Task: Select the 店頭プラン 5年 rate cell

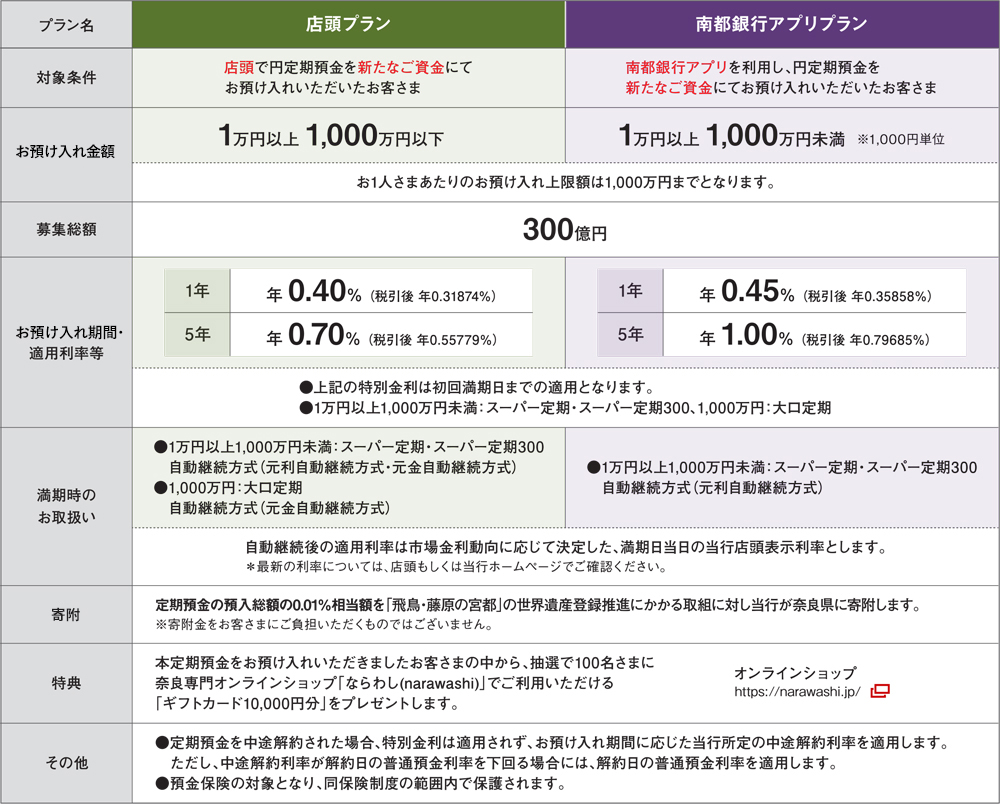Action: (x=196, y=336)
